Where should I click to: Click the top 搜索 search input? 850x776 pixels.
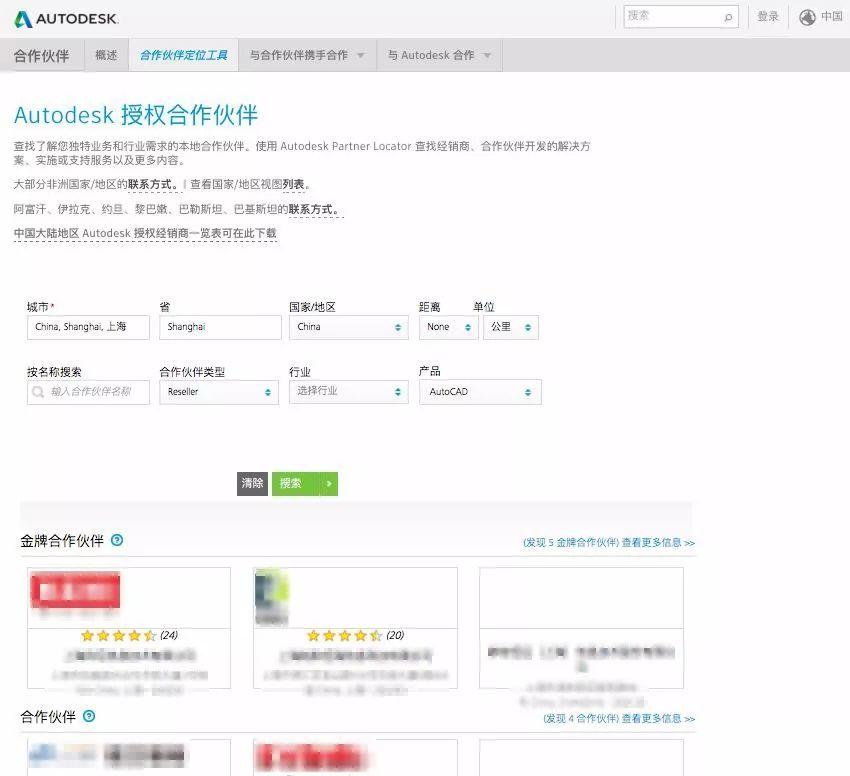click(x=681, y=17)
